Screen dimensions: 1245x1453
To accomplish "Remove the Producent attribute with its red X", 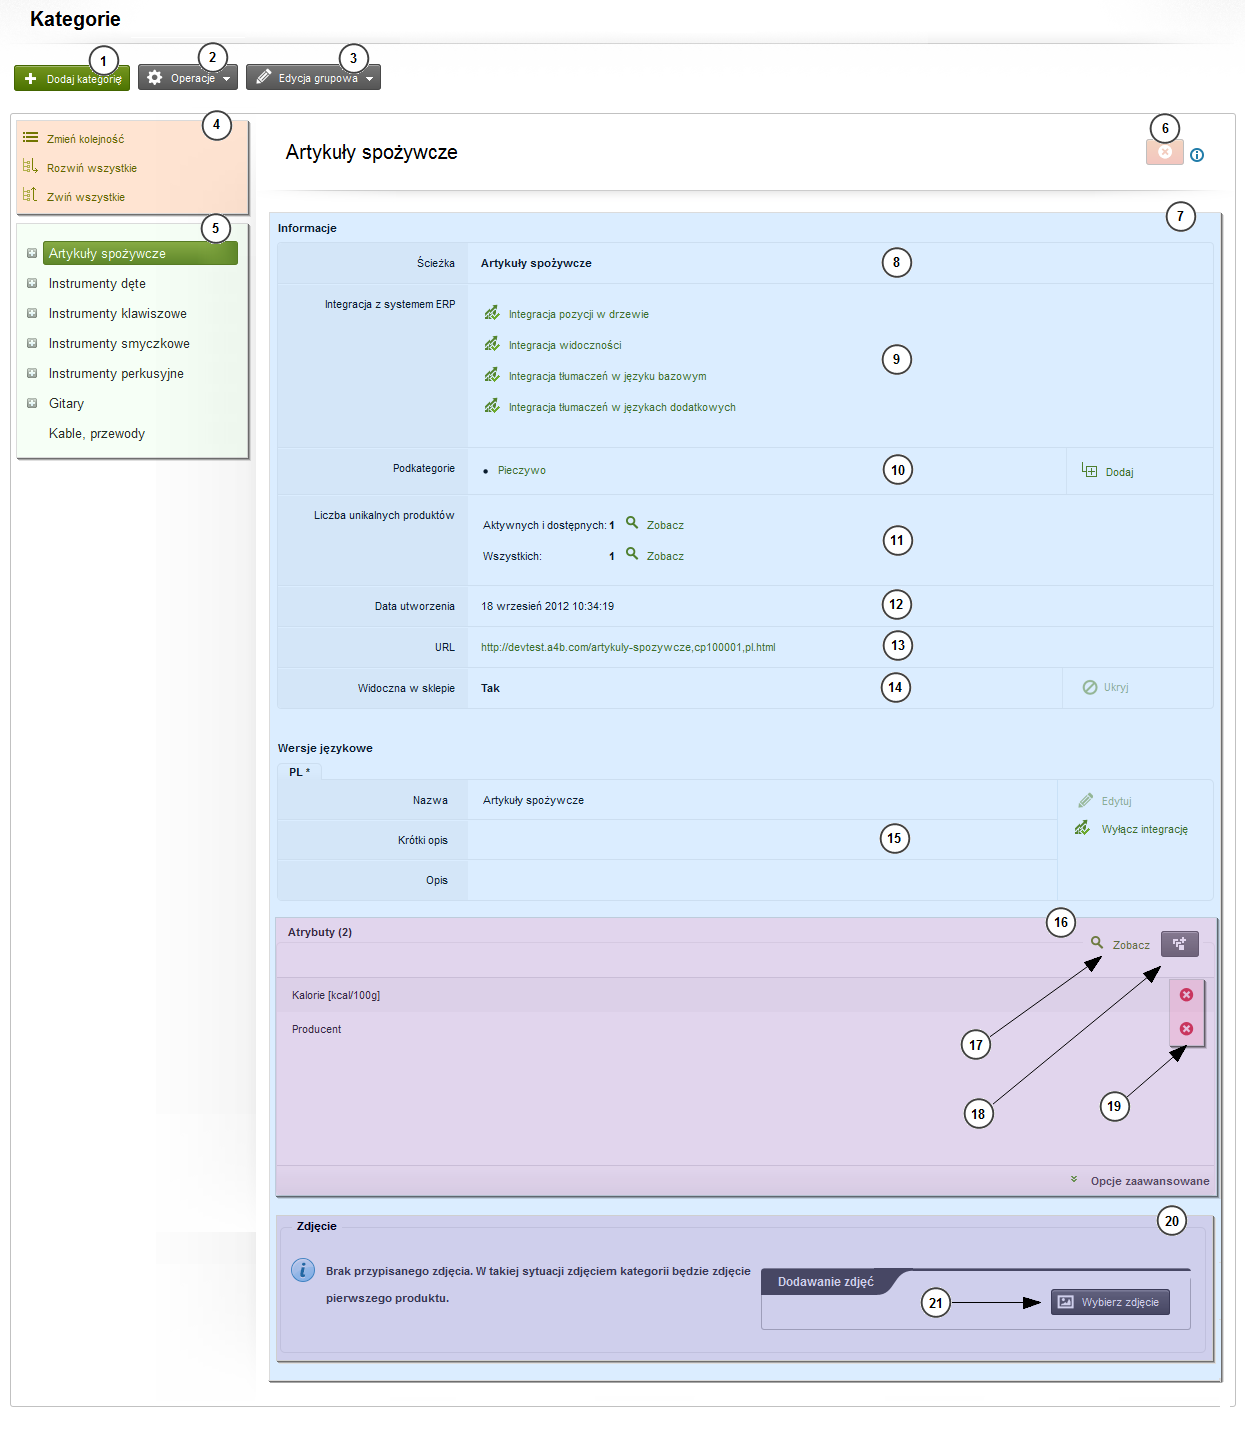I will [x=1186, y=1029].
